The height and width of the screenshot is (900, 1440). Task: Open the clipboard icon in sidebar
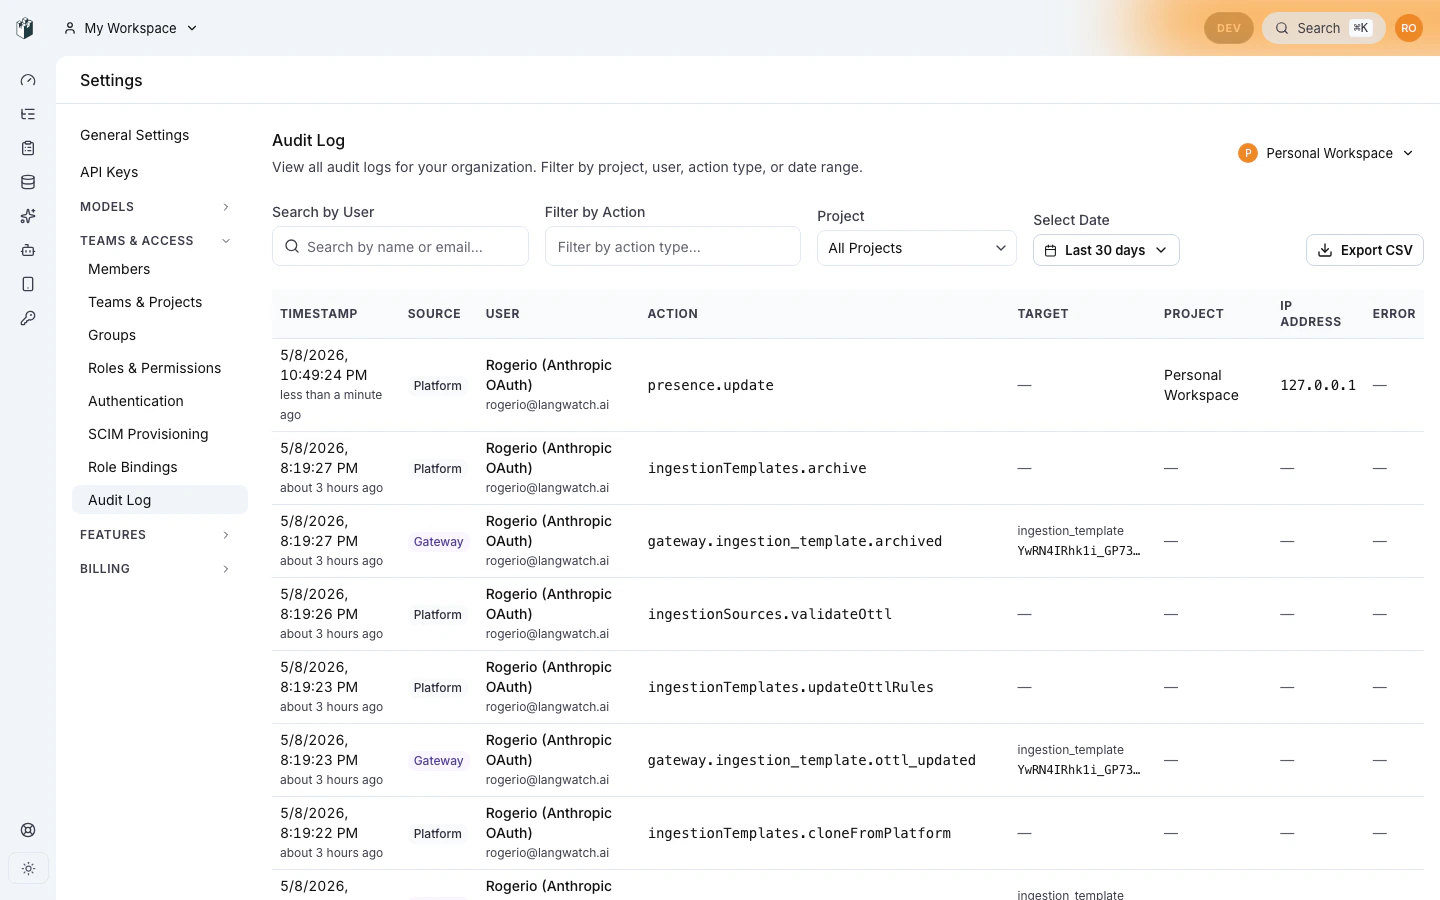coord(28,148)
